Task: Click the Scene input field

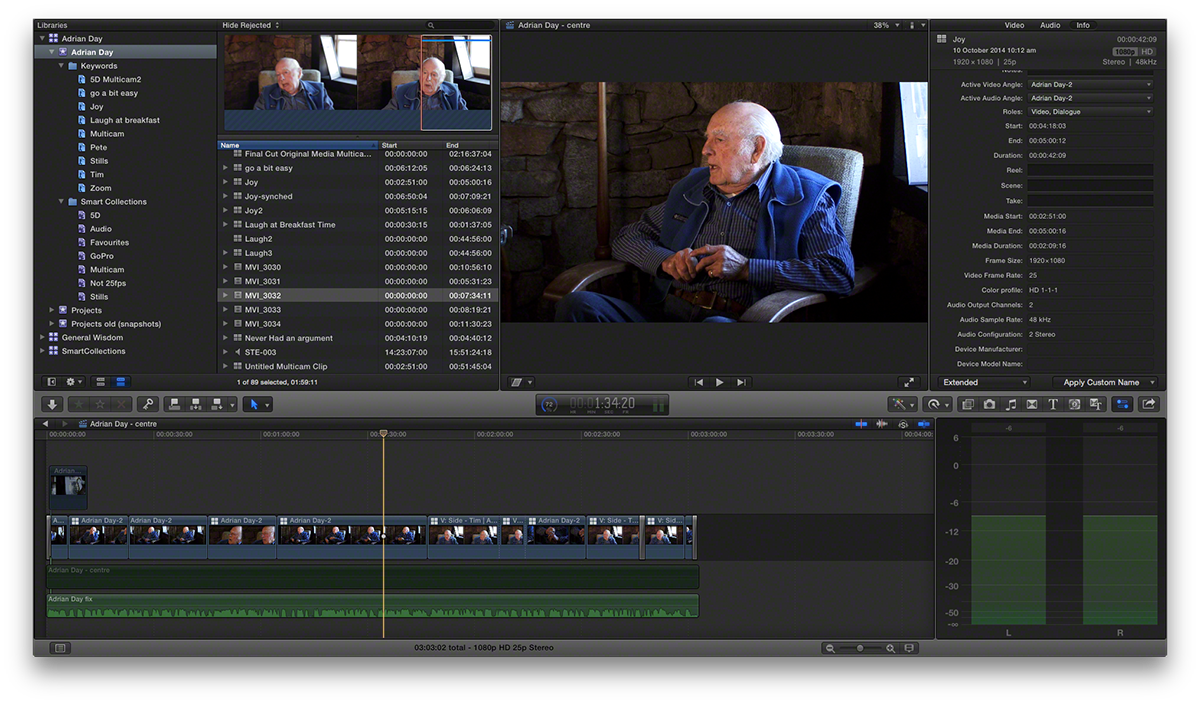Action: tap(1090, 186)
